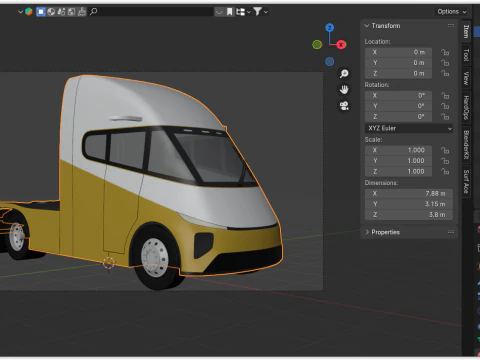The image size is (480, 360).
Task: Open the Options dropdown
Action: tap(452, 12)
